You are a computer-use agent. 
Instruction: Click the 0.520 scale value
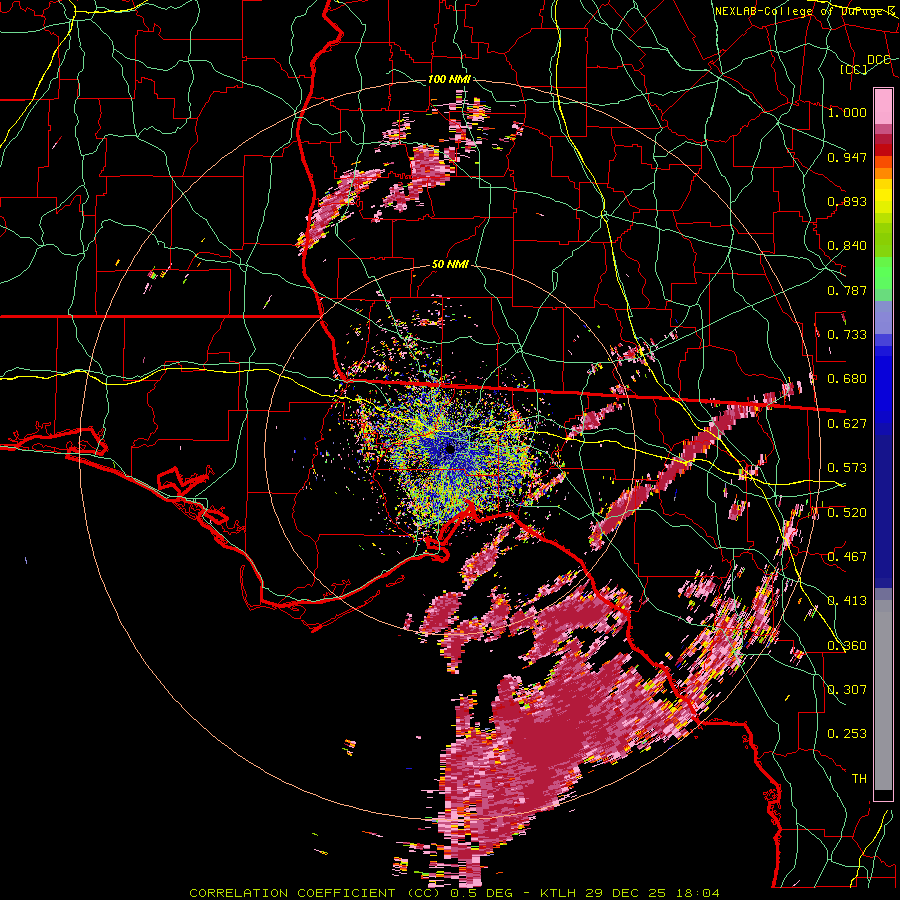pos(847,513)
